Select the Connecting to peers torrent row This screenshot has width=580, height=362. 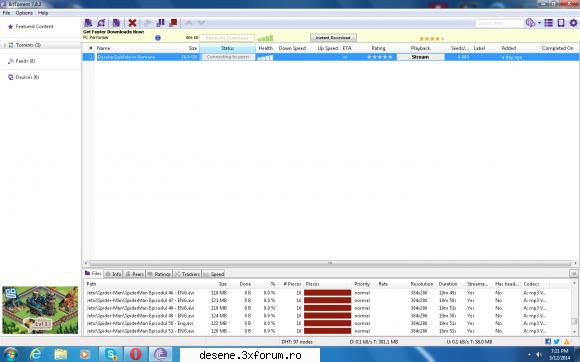tap(330, 57)
